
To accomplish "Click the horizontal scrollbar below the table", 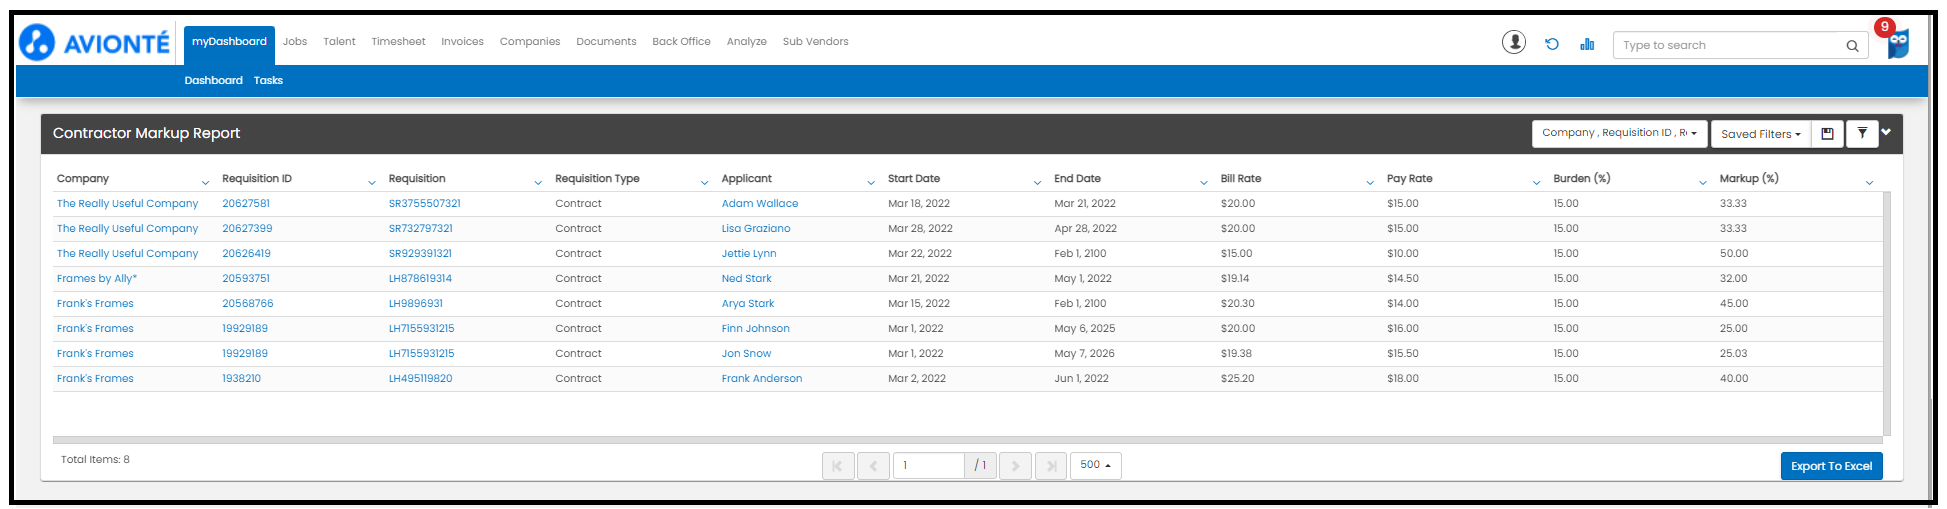I will 966,440.
